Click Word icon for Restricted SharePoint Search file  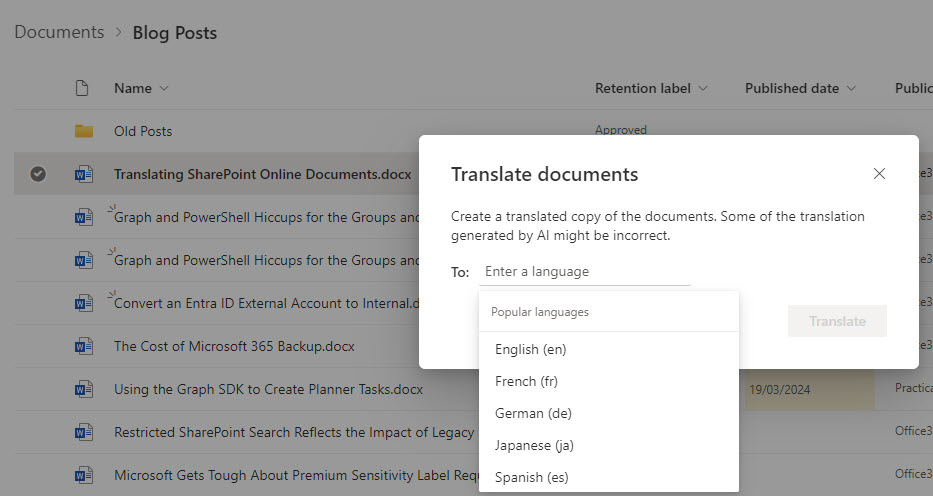(84, 433)
